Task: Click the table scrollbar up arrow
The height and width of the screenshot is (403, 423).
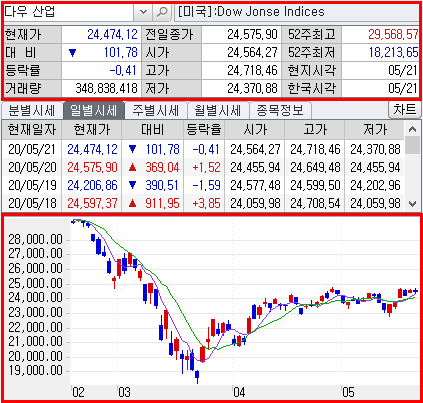Action: coord(413,129)
